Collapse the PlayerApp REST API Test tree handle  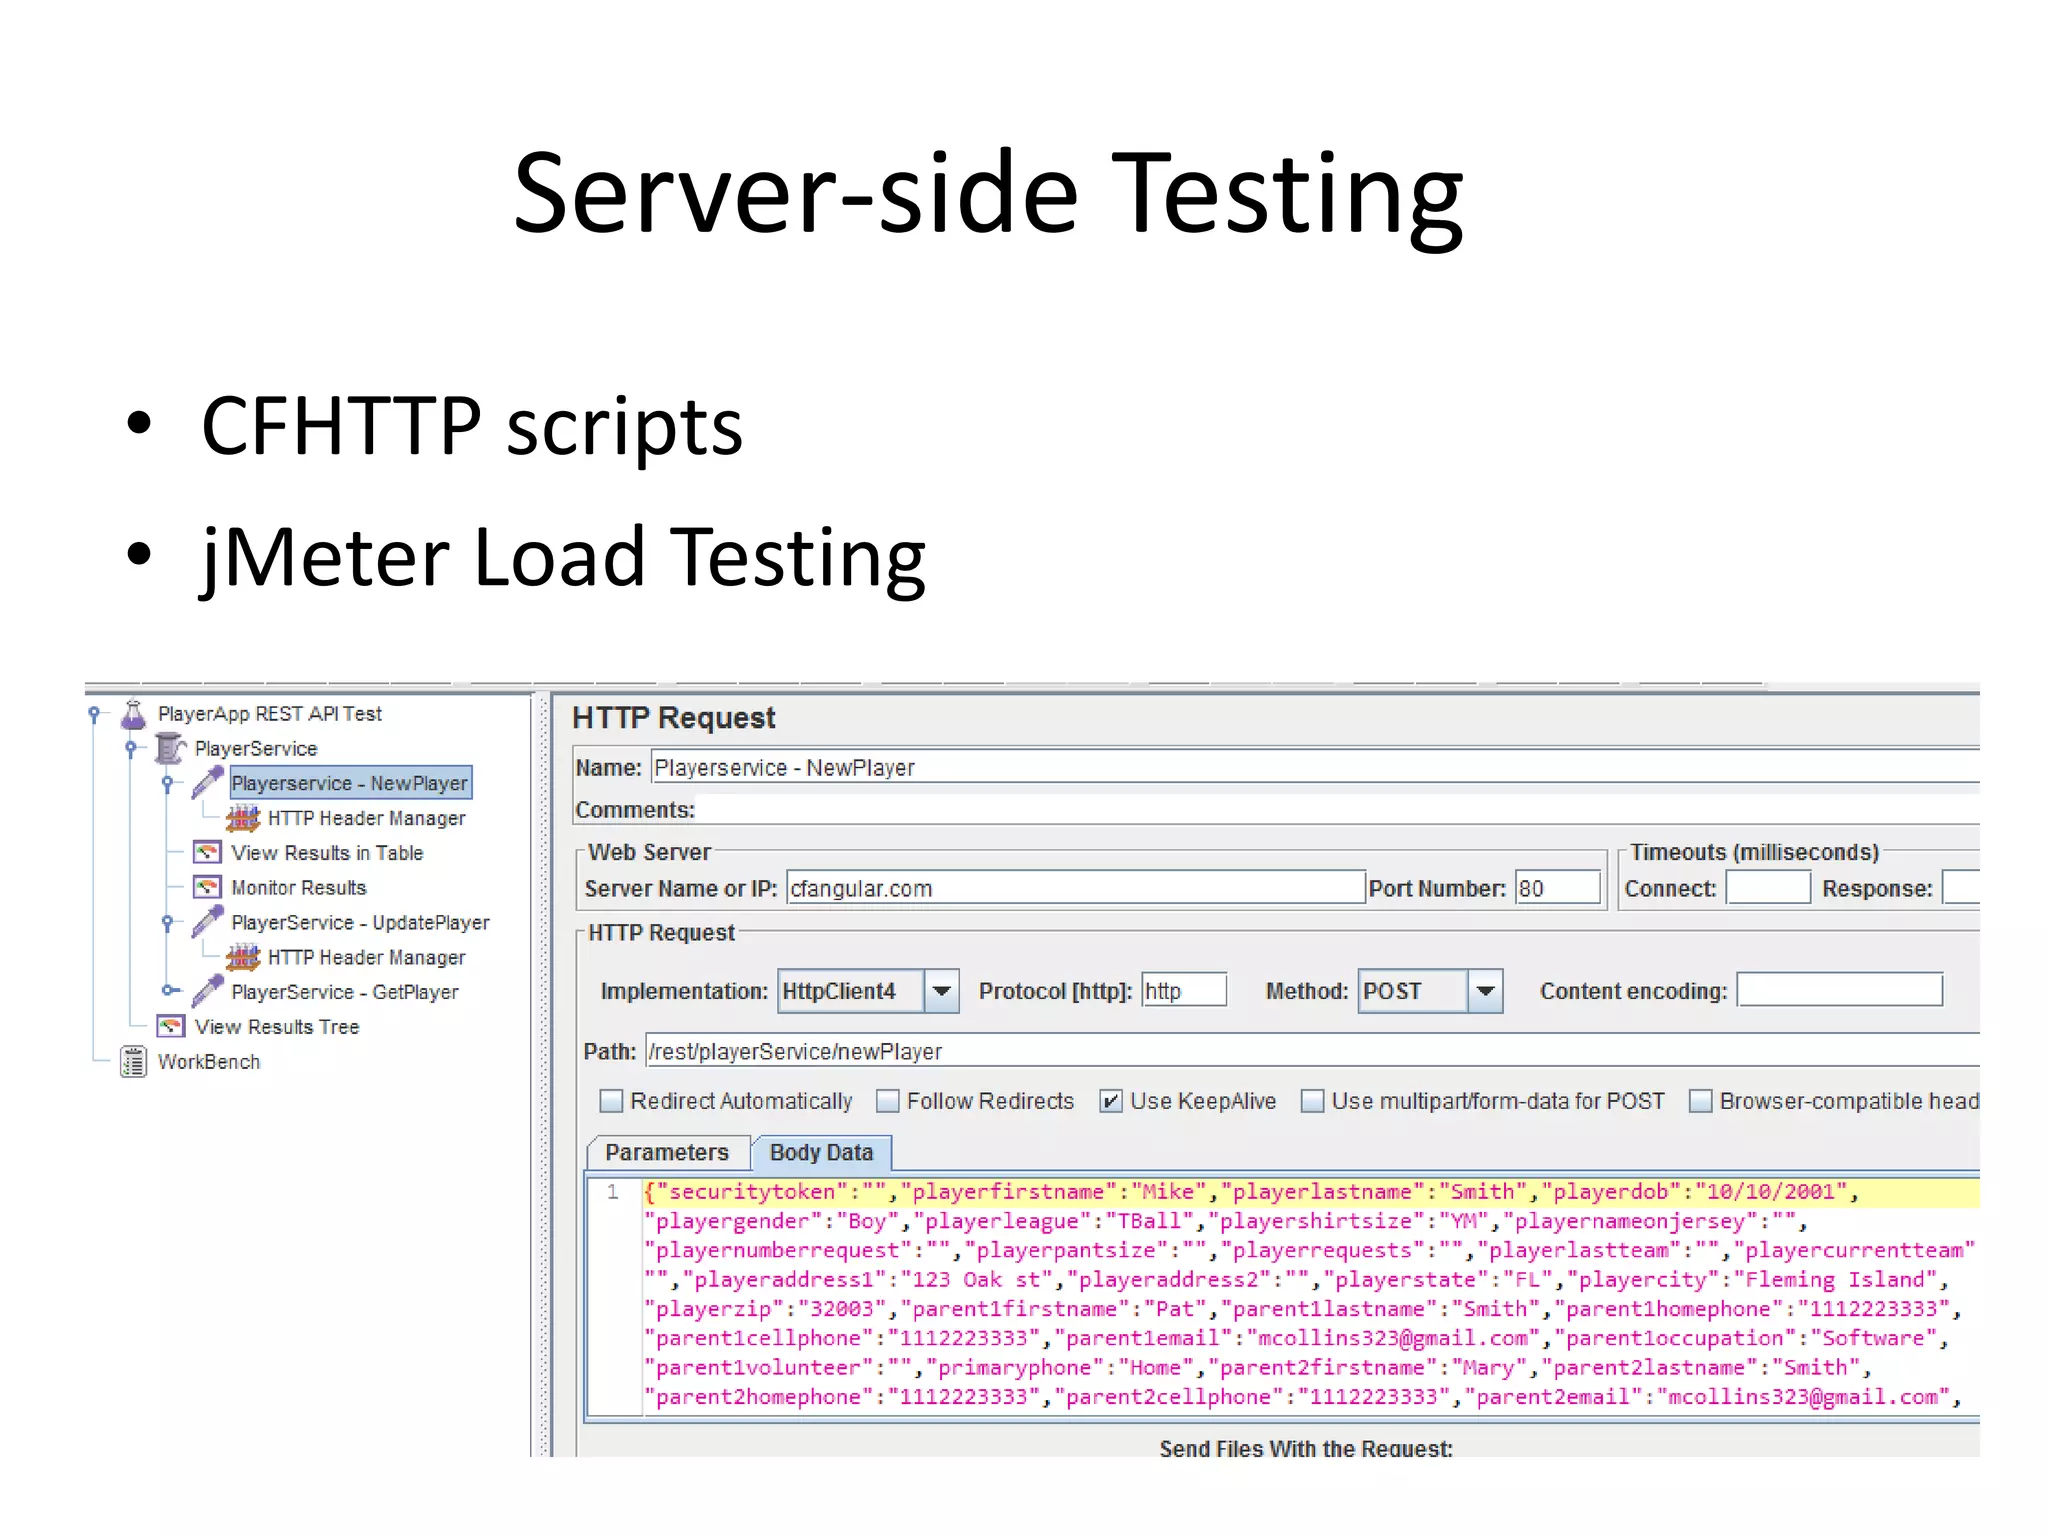point(94,714)
